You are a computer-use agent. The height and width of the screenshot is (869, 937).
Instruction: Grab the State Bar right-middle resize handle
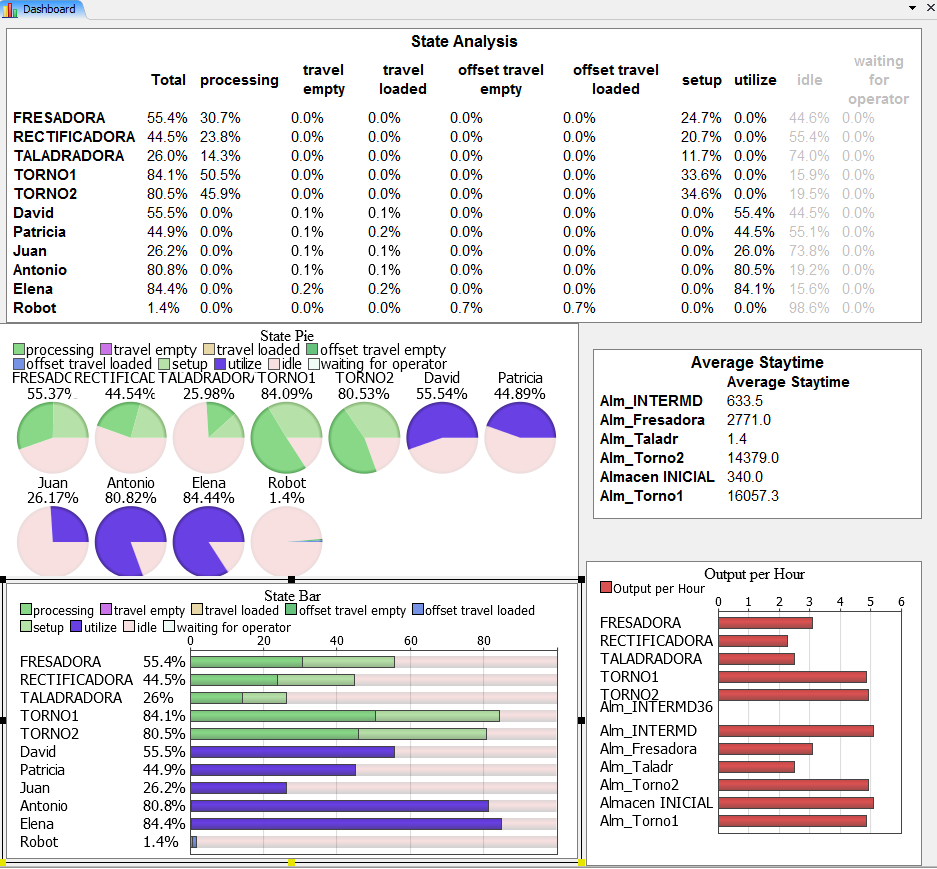tap(581, 719)
